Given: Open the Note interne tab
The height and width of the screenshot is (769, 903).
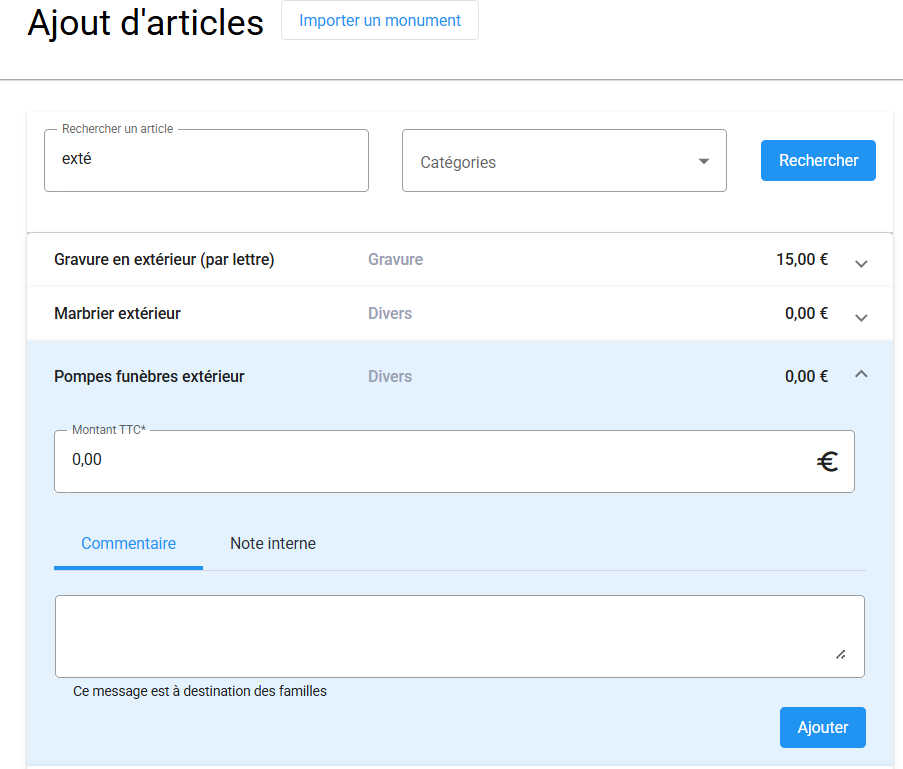Looking at the screenshot, I should 273,544.
